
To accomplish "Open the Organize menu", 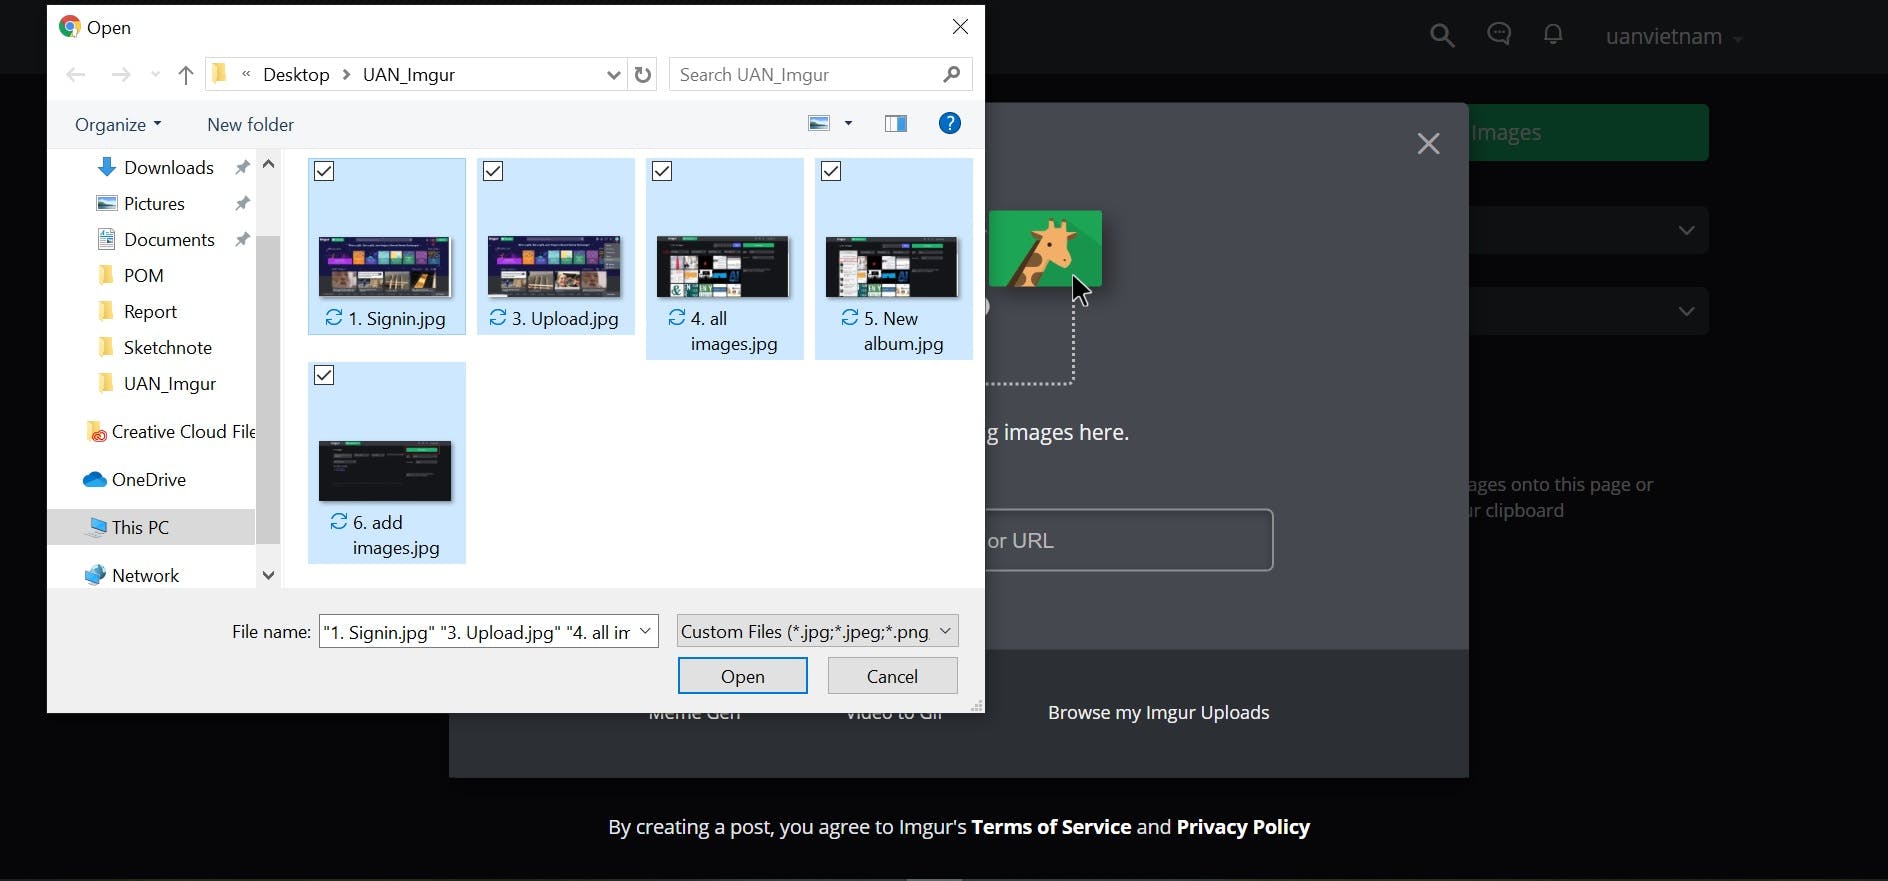I will pyautogui.click(x=118, y=125).
